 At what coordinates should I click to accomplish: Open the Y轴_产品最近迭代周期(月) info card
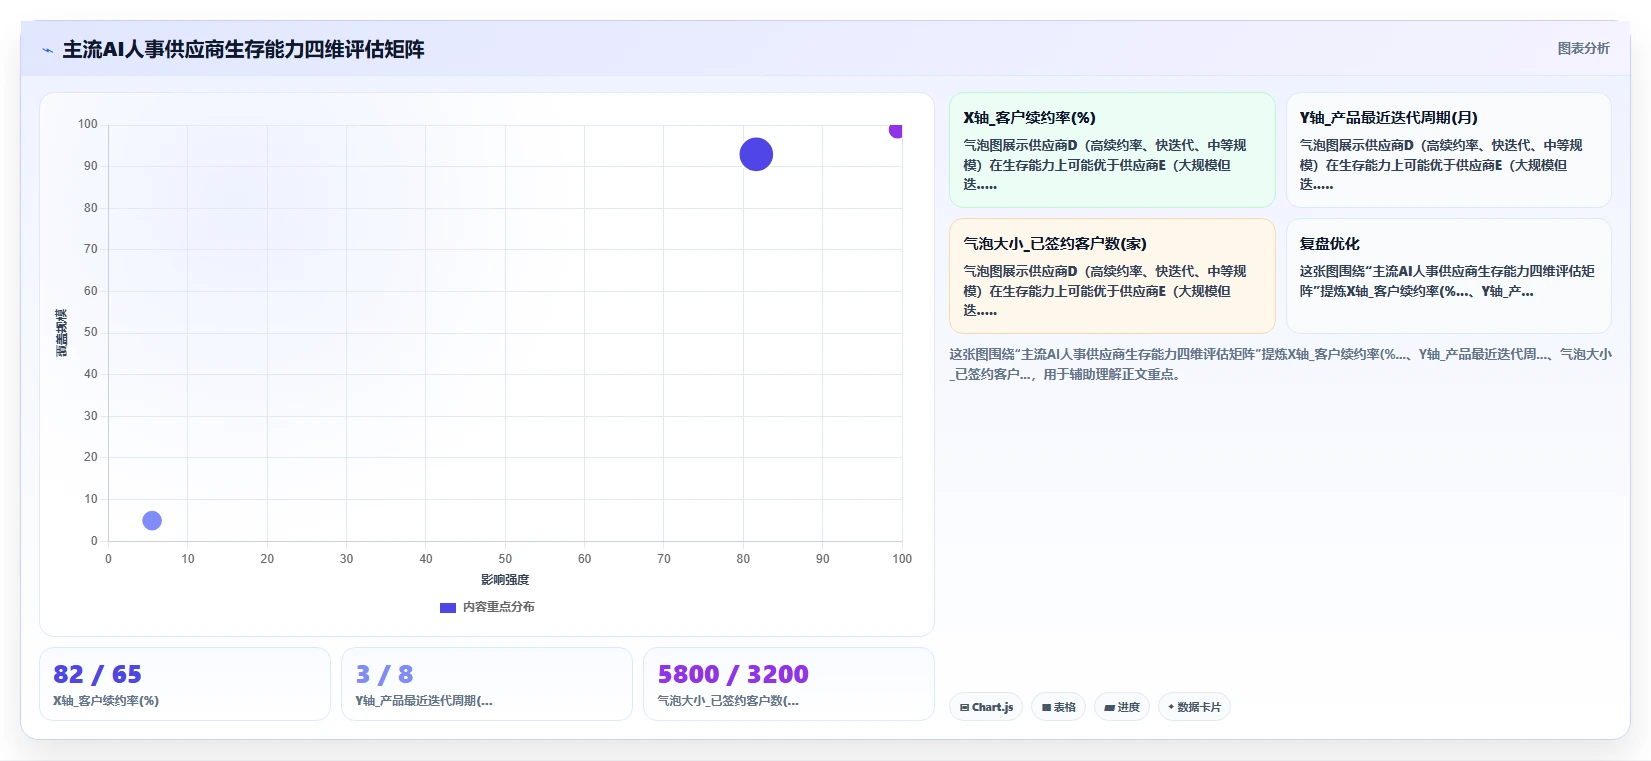(x=1448, y=150)
